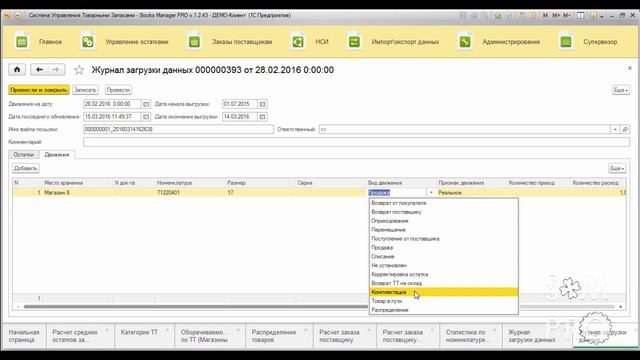640x360 pixels.
Task: Click the 71220401 номенклатура cell
Action: pos(190,192)
